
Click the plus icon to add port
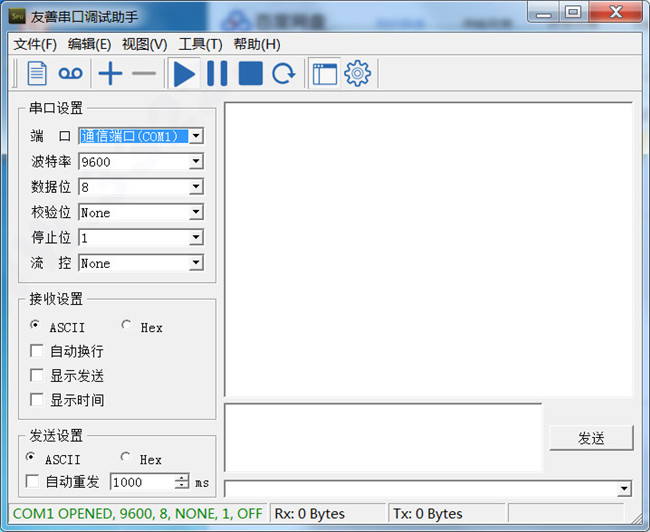click(x=110, y=73)
